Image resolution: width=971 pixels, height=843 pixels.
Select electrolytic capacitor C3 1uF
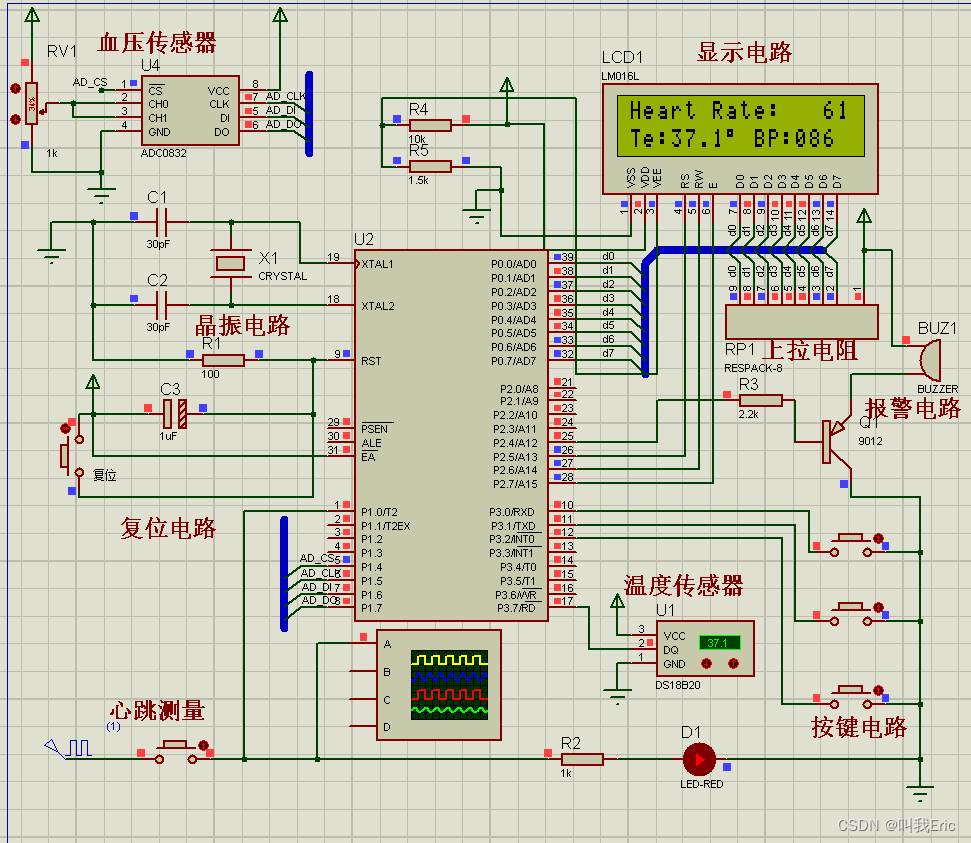[x=175, y=414]
